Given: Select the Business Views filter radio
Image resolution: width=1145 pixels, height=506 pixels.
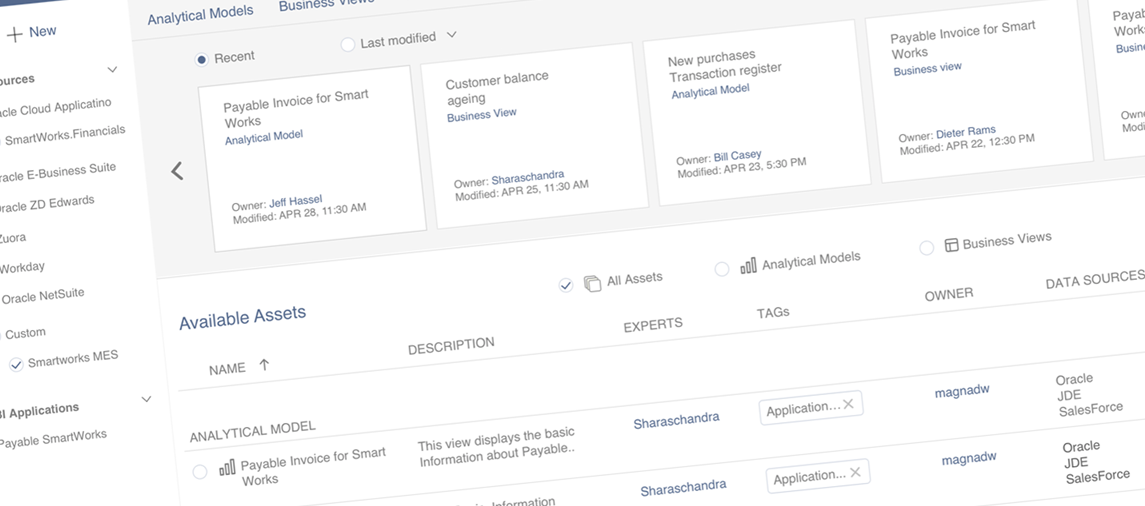Looking at the screenshot, I should [x=927, y=248].
